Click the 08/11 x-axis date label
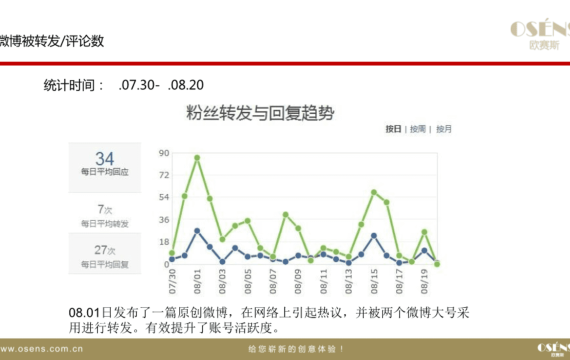 (324, 281)
